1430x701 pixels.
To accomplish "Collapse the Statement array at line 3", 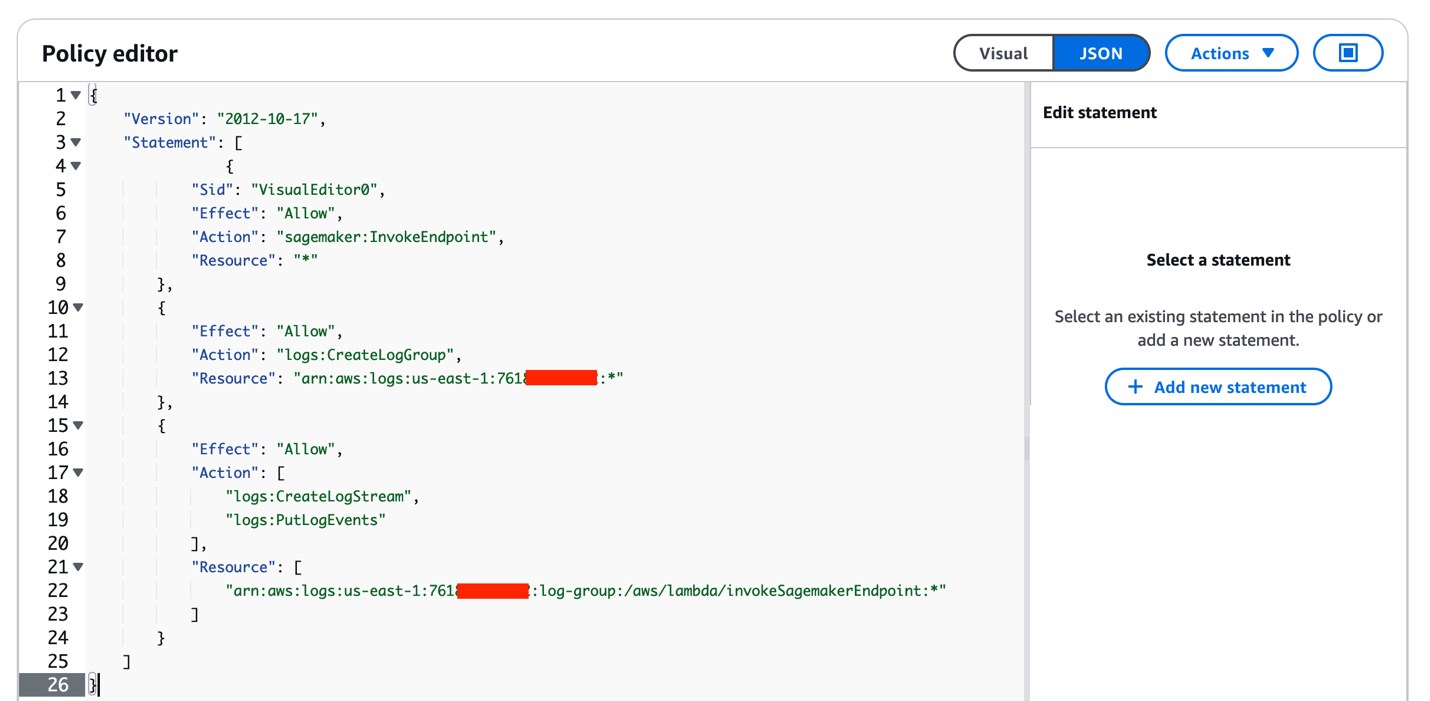I will coord(76,142).
